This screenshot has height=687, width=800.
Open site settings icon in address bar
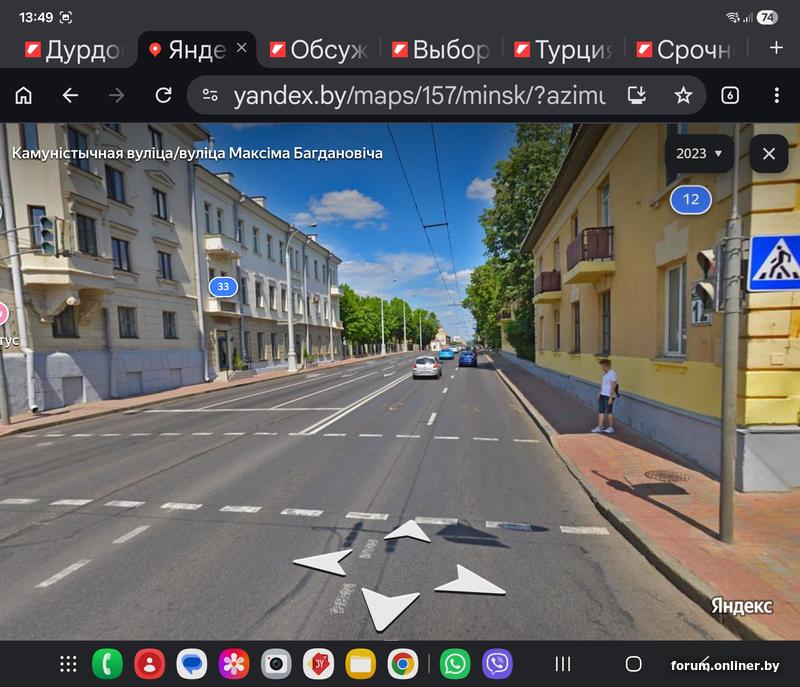[x=210, y=95]
